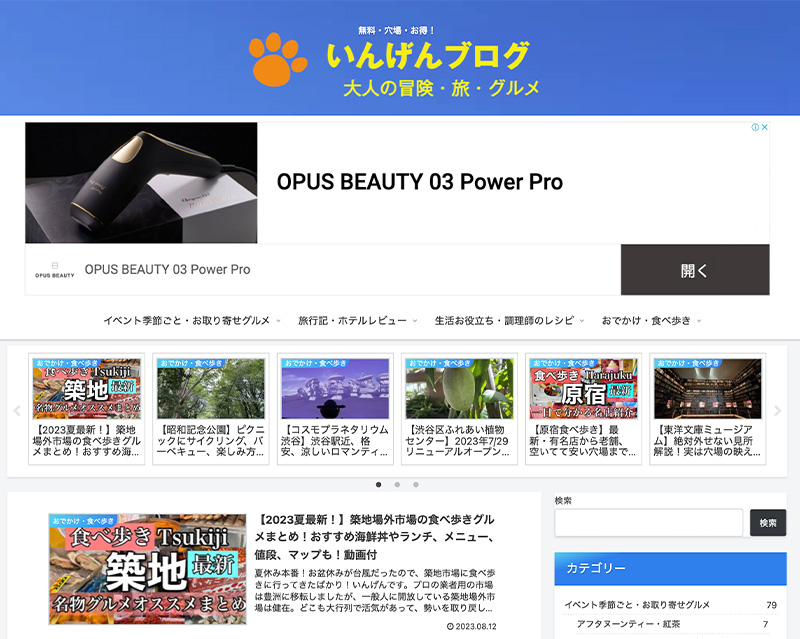Screen dimensions: 800x639
Task: Open the 昭和記念公園 carousel card thumbnail
Action: coord(211,388)
